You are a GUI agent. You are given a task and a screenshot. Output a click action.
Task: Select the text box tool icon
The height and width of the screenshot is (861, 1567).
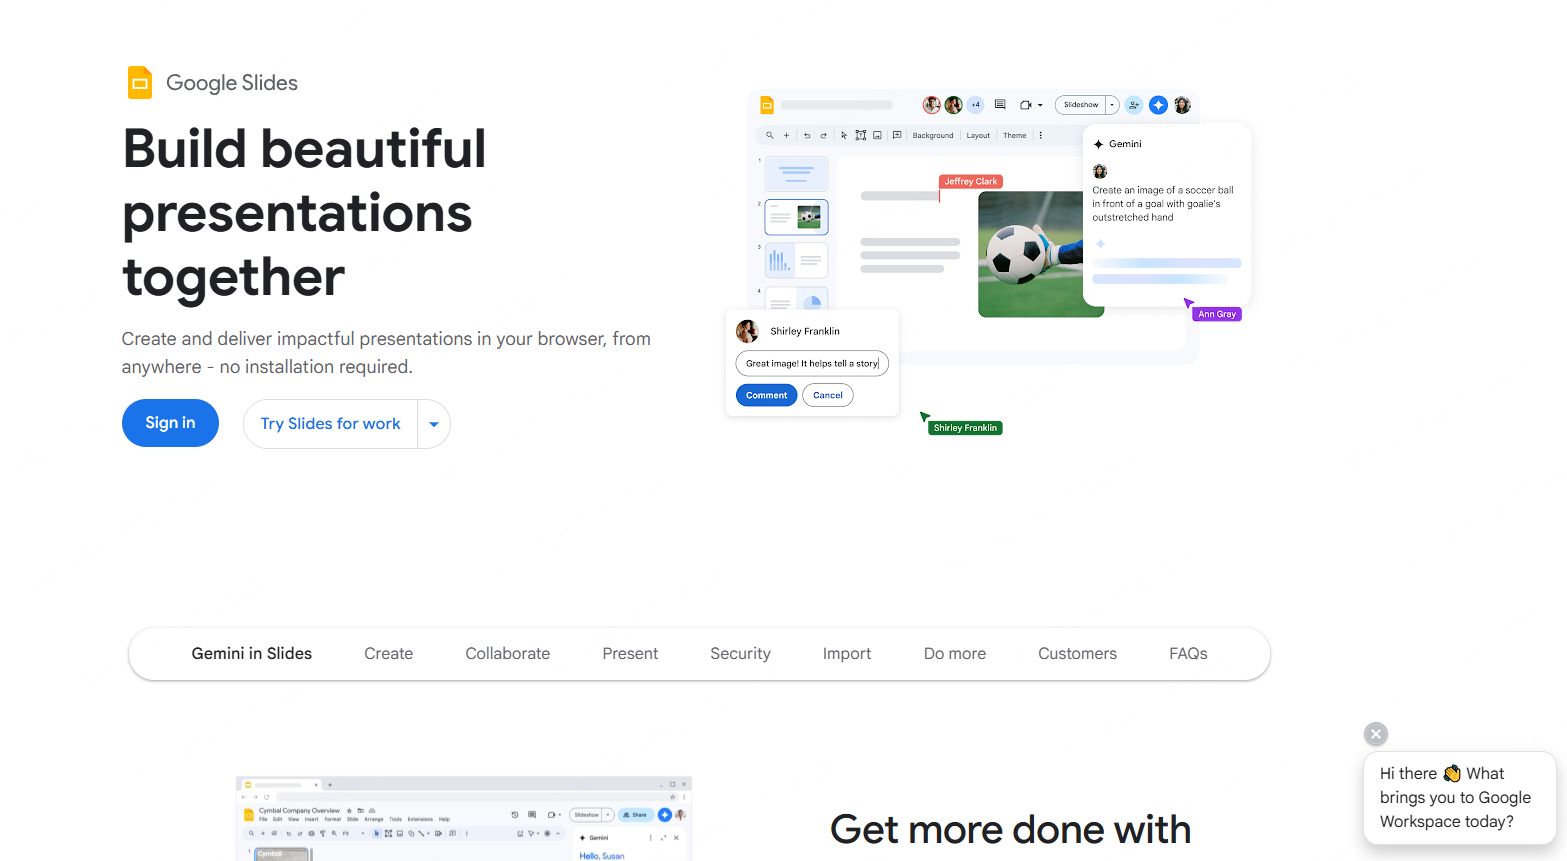click(862, 135)
